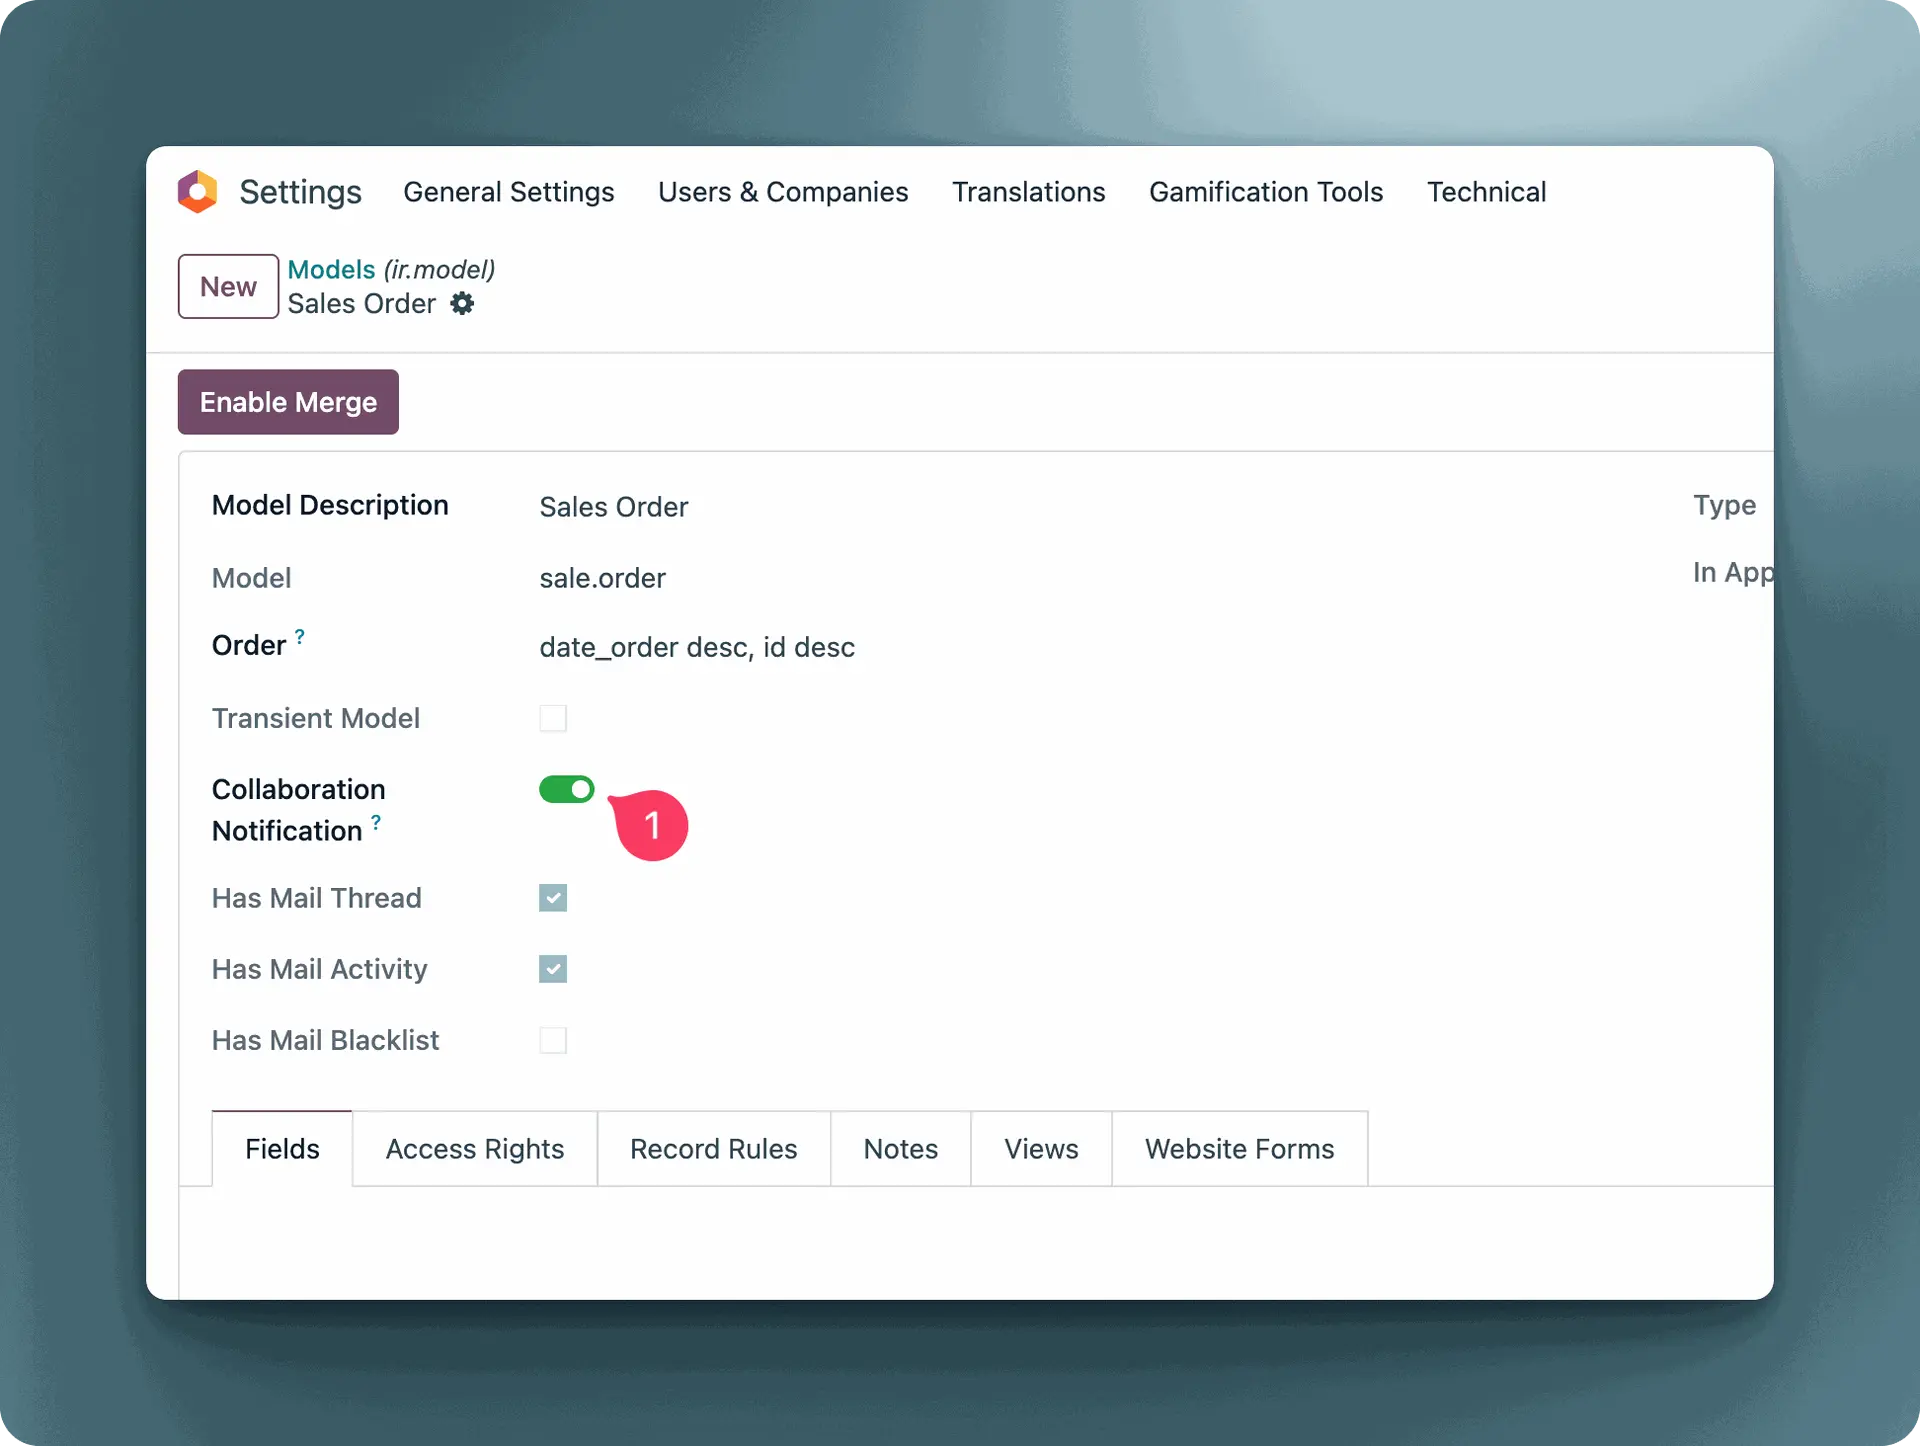Screen dimensions: 1920x1446
Task: Click the Models breadcrumb link
Action: [331, 269]
